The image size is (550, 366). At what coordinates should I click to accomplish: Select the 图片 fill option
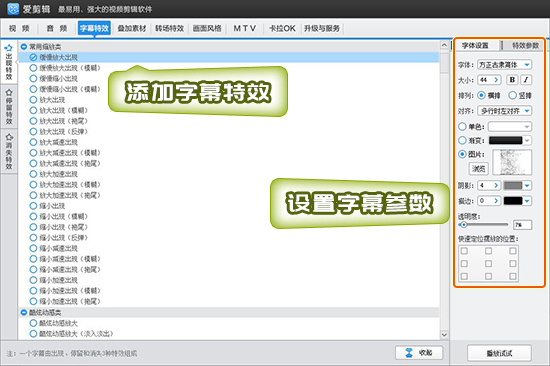462,154
